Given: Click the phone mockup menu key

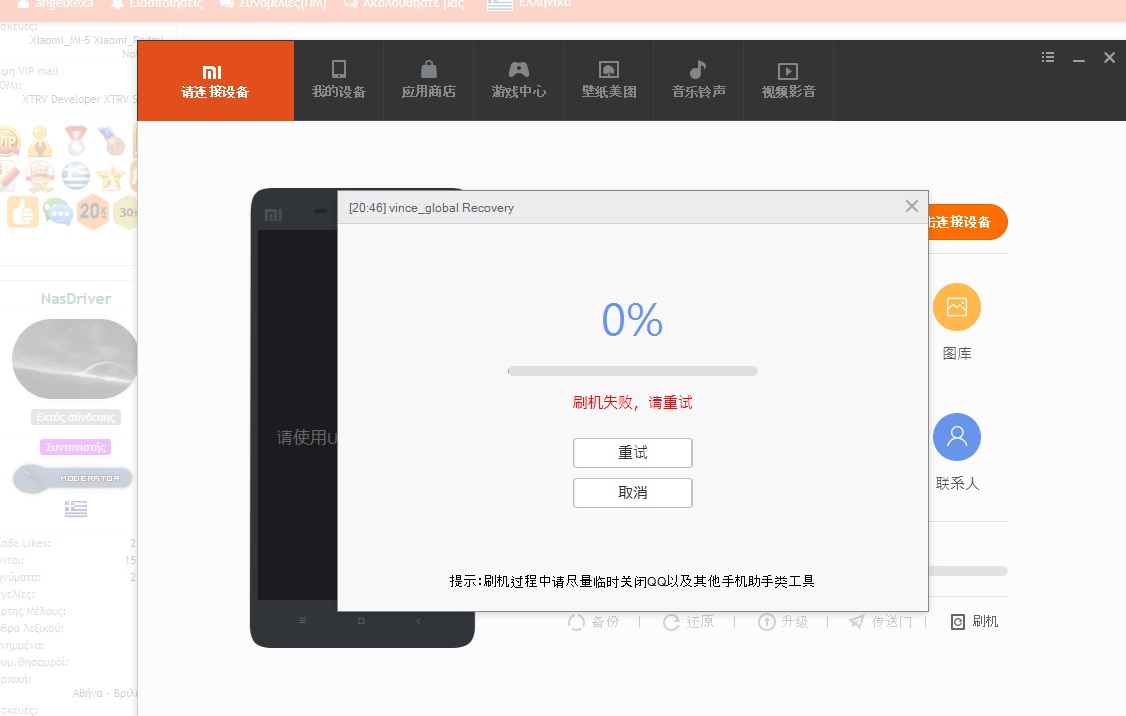Looking at the screenshot, I should tap(303, 620).
